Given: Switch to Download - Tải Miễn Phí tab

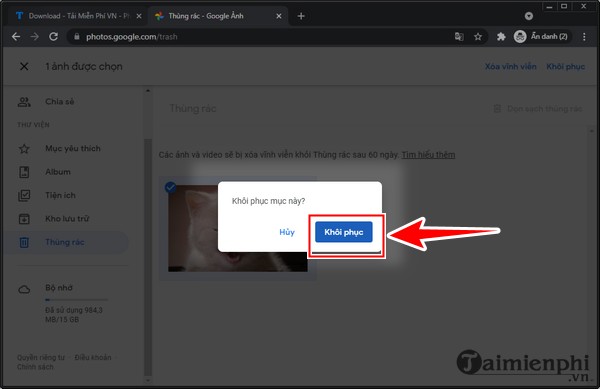Looking at the screenshot, I should point(78,16).
